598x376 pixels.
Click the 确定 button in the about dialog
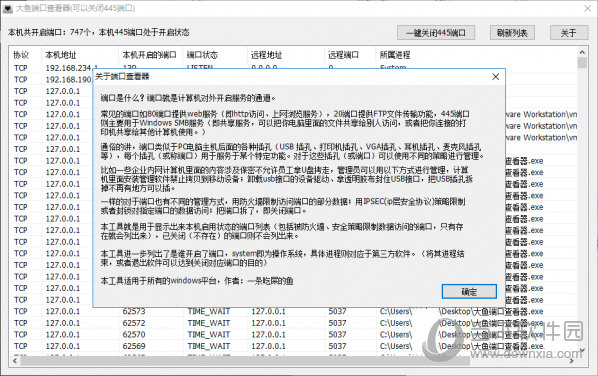point(469,292)
